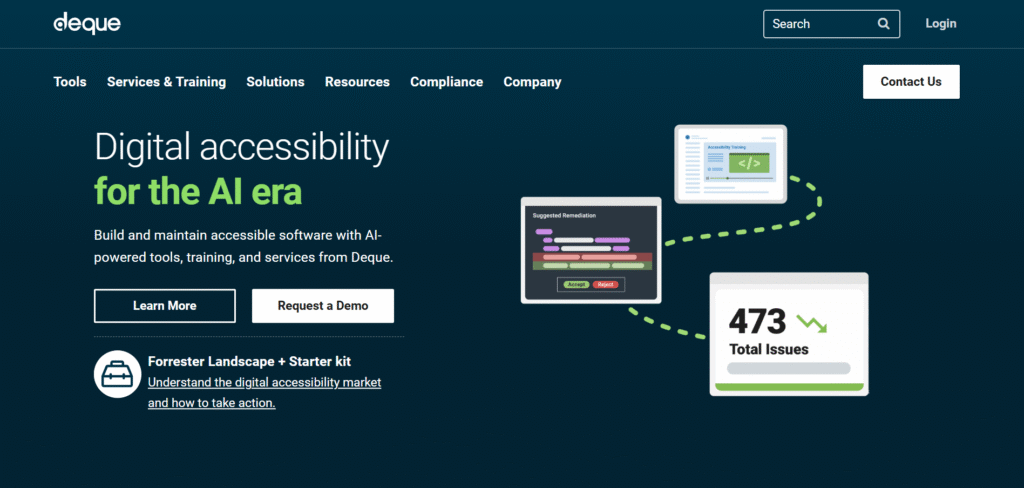Follow the Login link

940,24
